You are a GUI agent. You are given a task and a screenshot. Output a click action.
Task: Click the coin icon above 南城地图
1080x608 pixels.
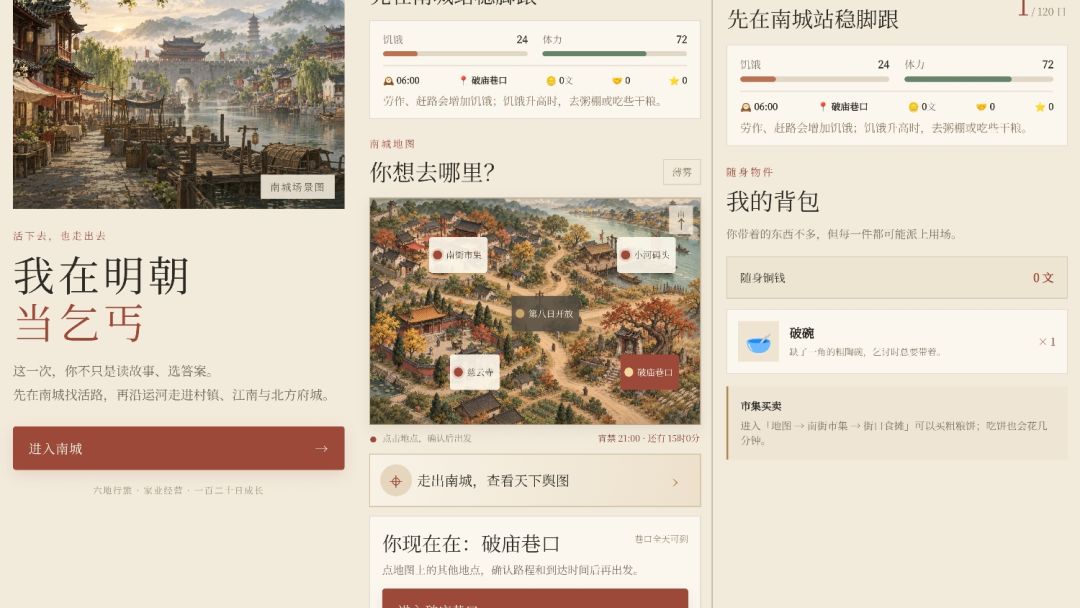coord(551,81)
